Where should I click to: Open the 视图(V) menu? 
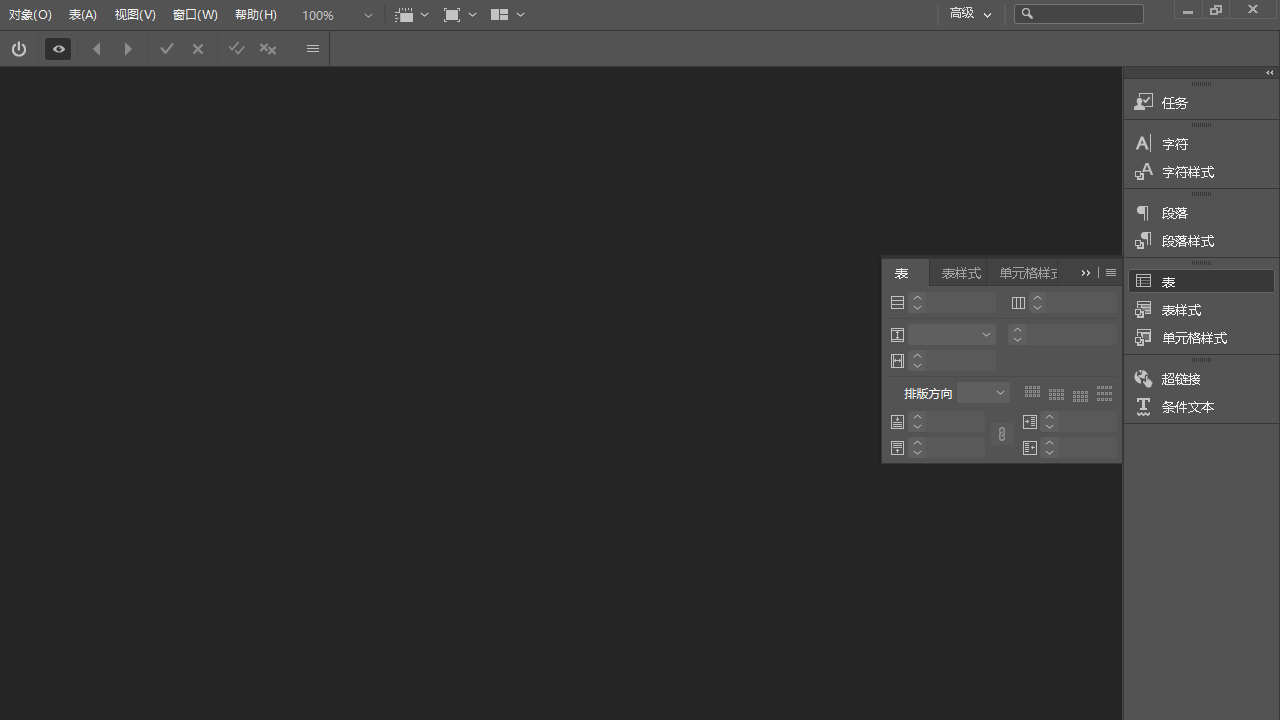135,14
